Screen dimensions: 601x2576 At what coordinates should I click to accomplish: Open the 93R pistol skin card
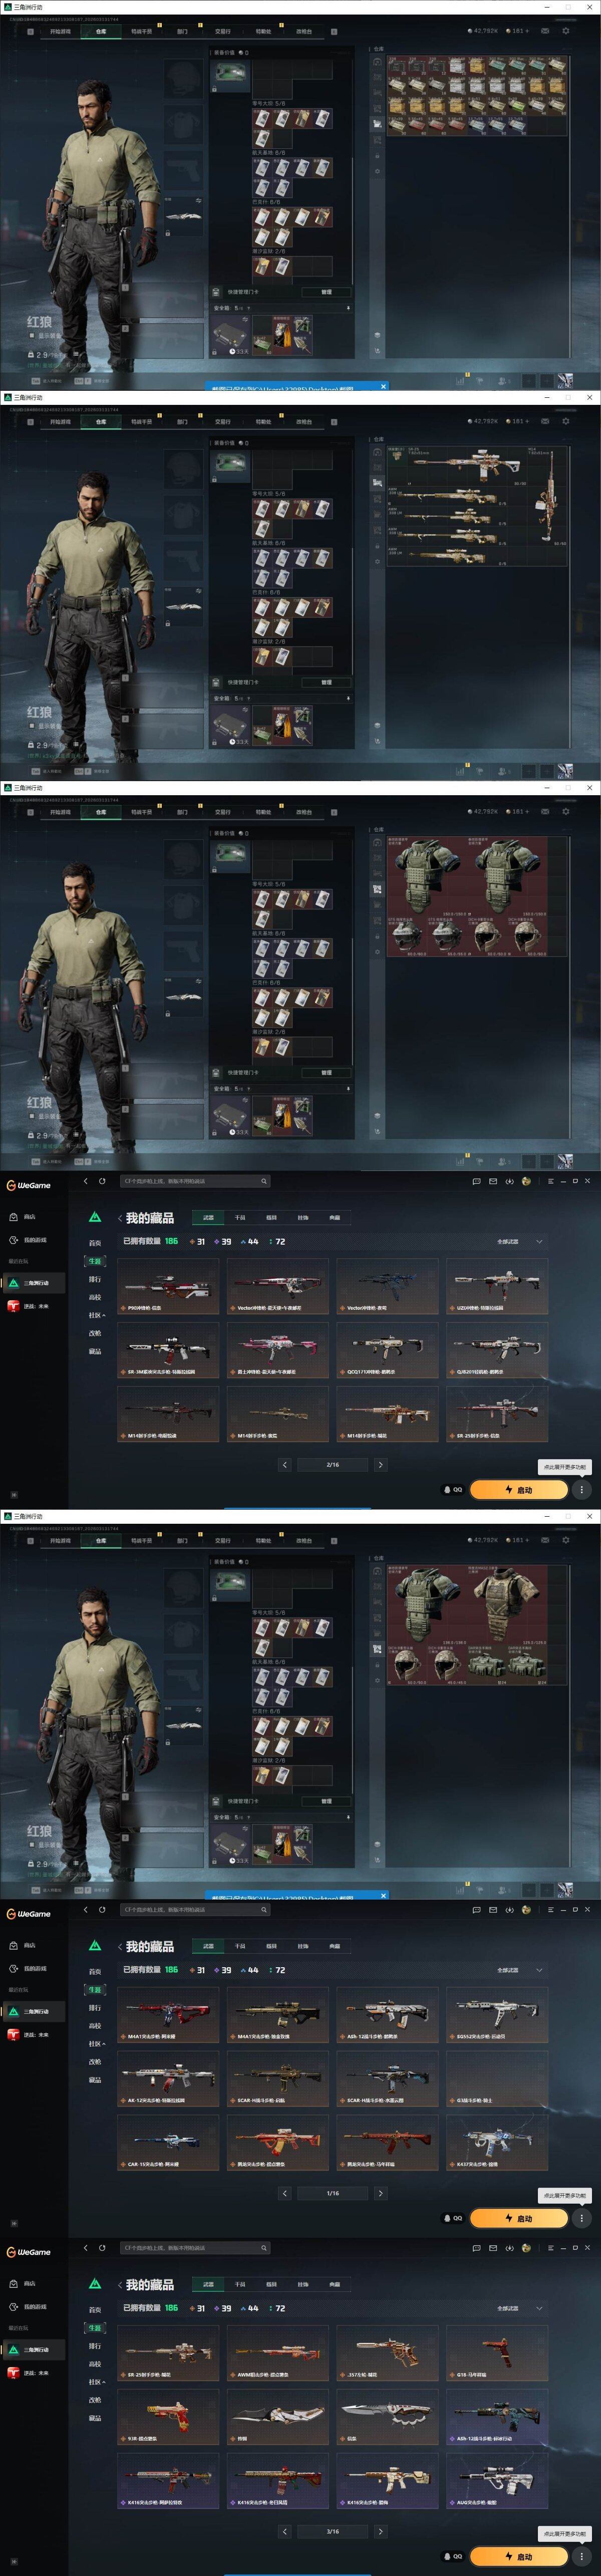(168, 2417)
